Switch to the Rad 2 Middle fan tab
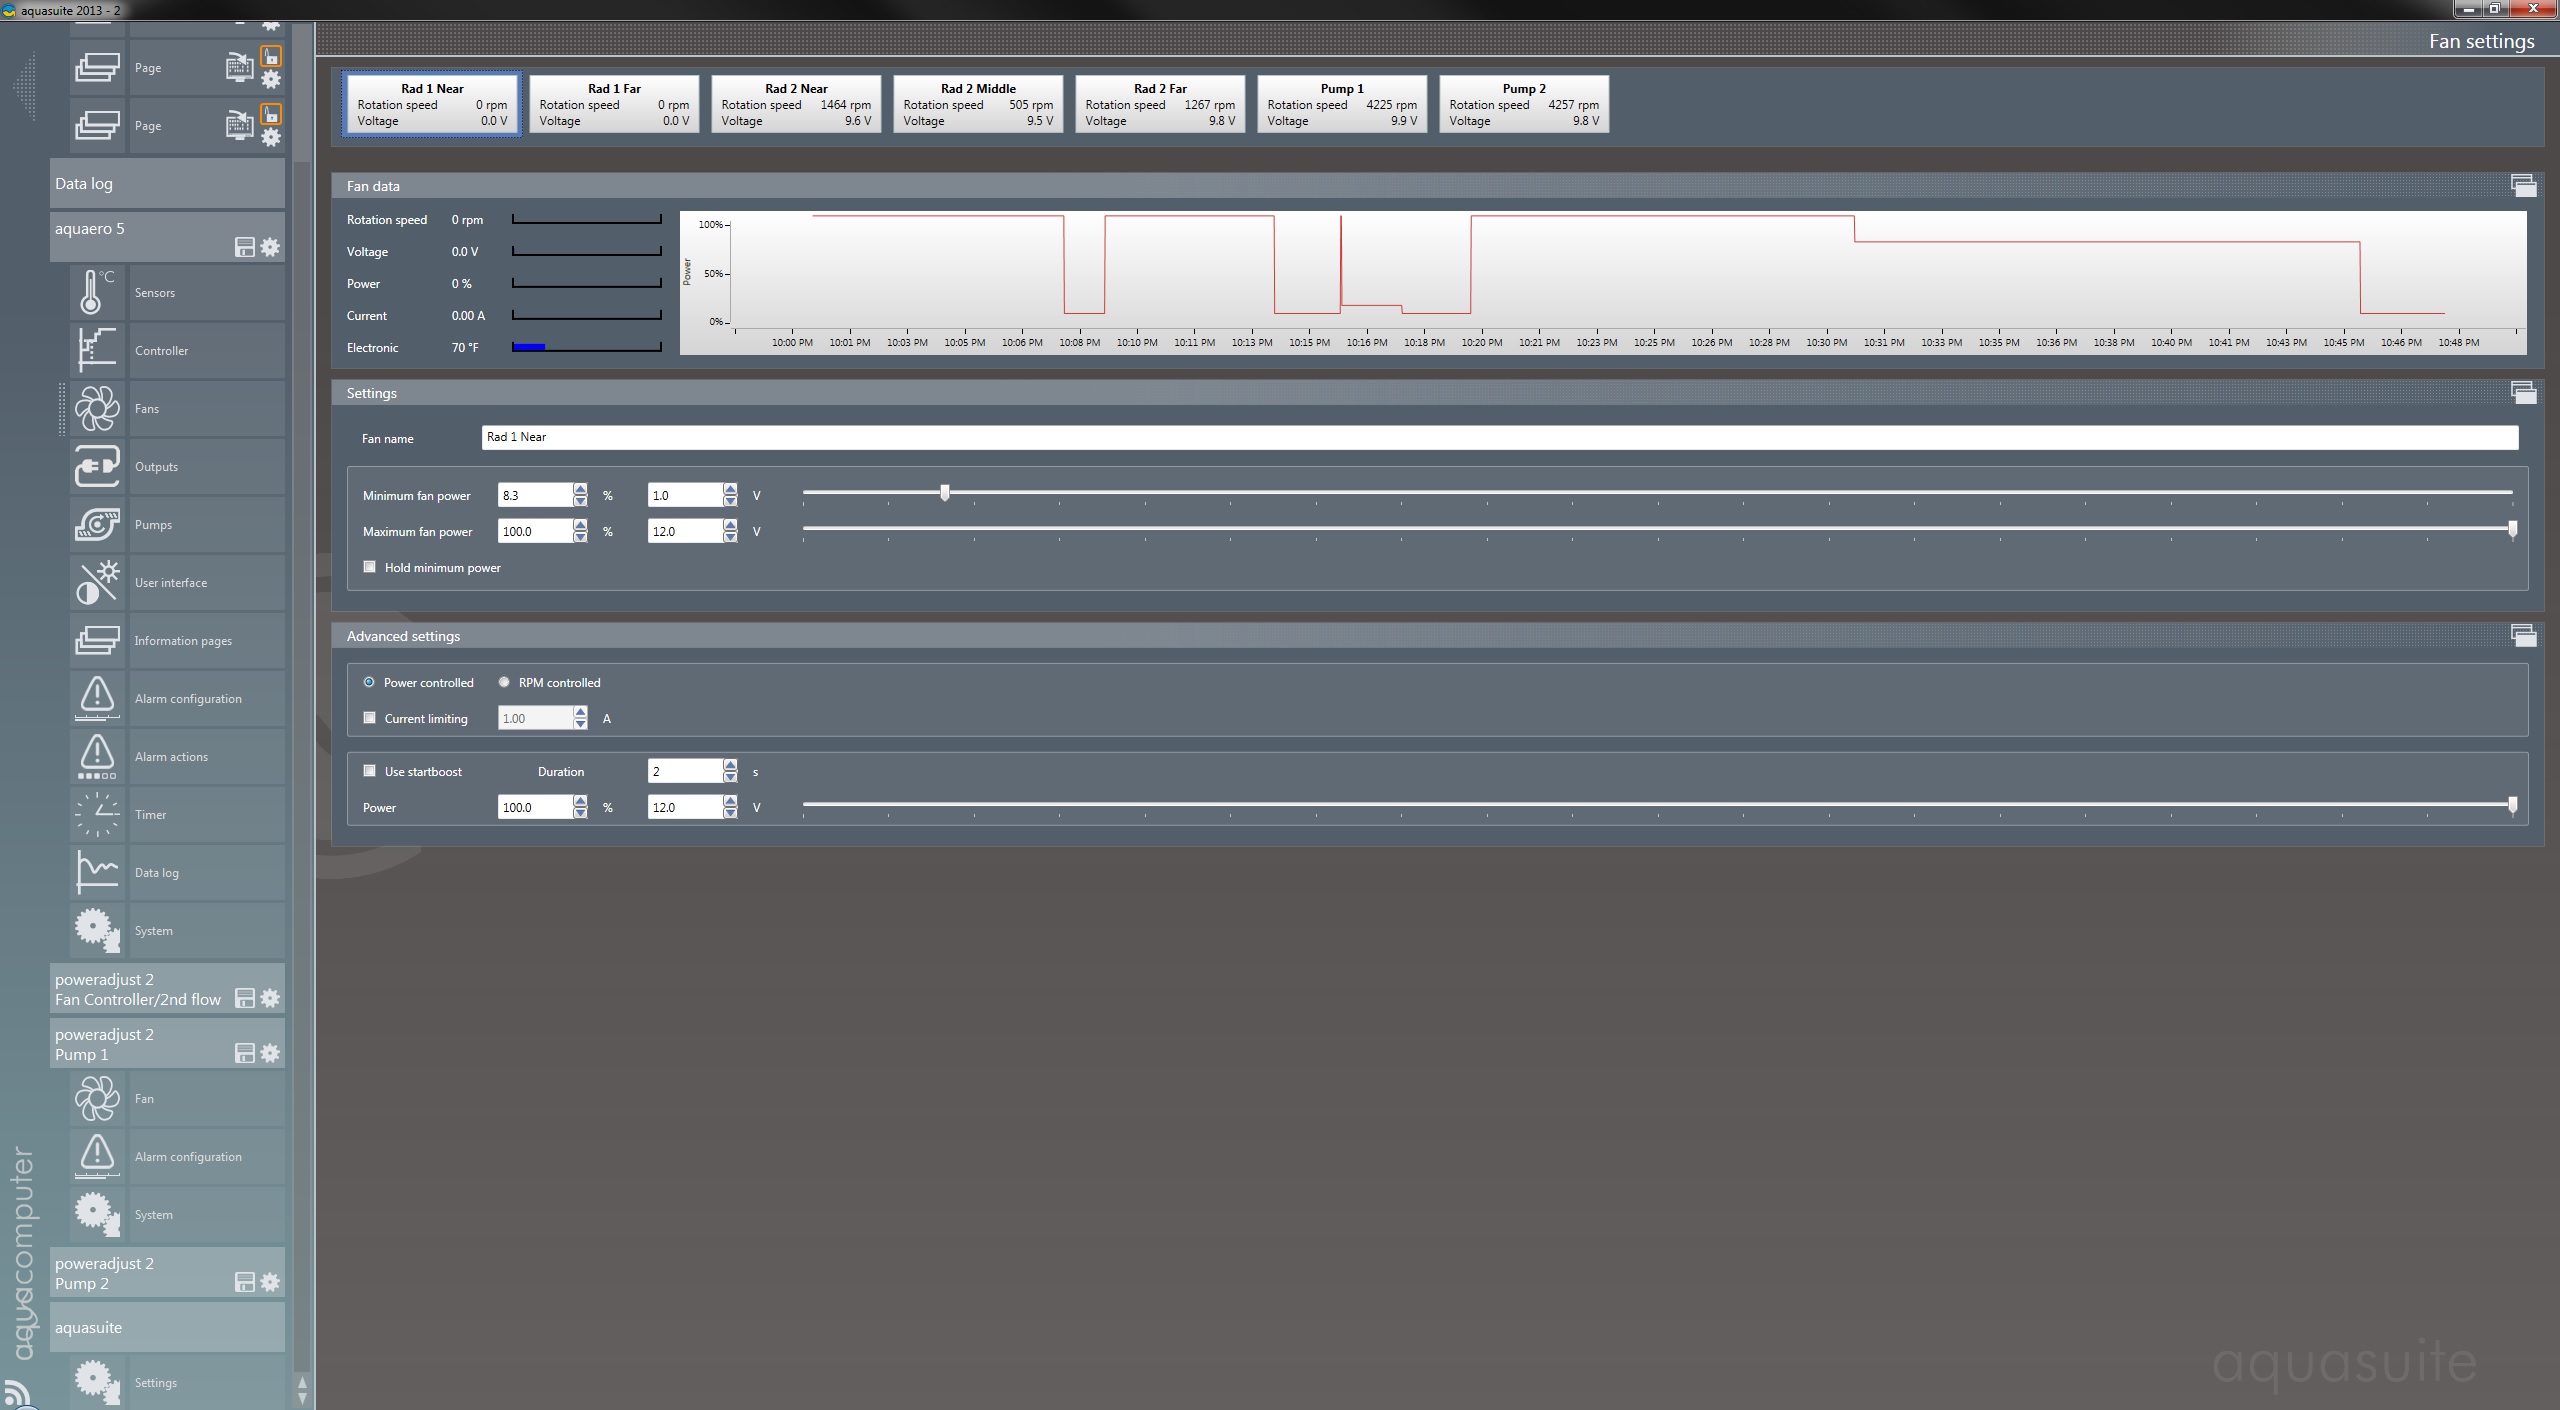 tap(977, 104)
